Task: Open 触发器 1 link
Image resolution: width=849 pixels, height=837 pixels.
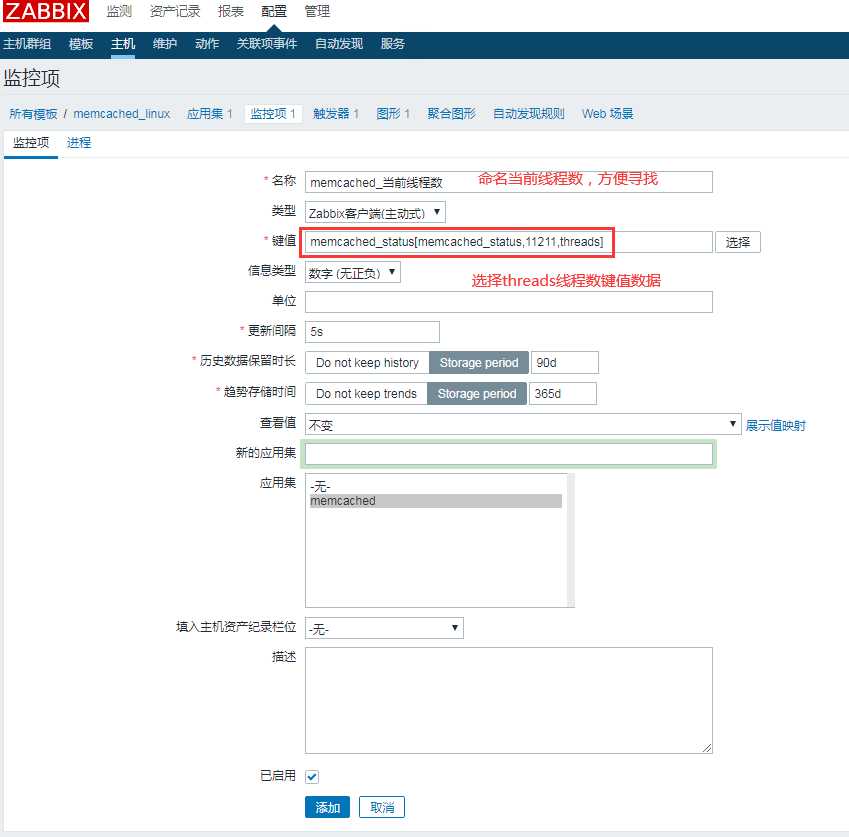Action: [336, 114]
